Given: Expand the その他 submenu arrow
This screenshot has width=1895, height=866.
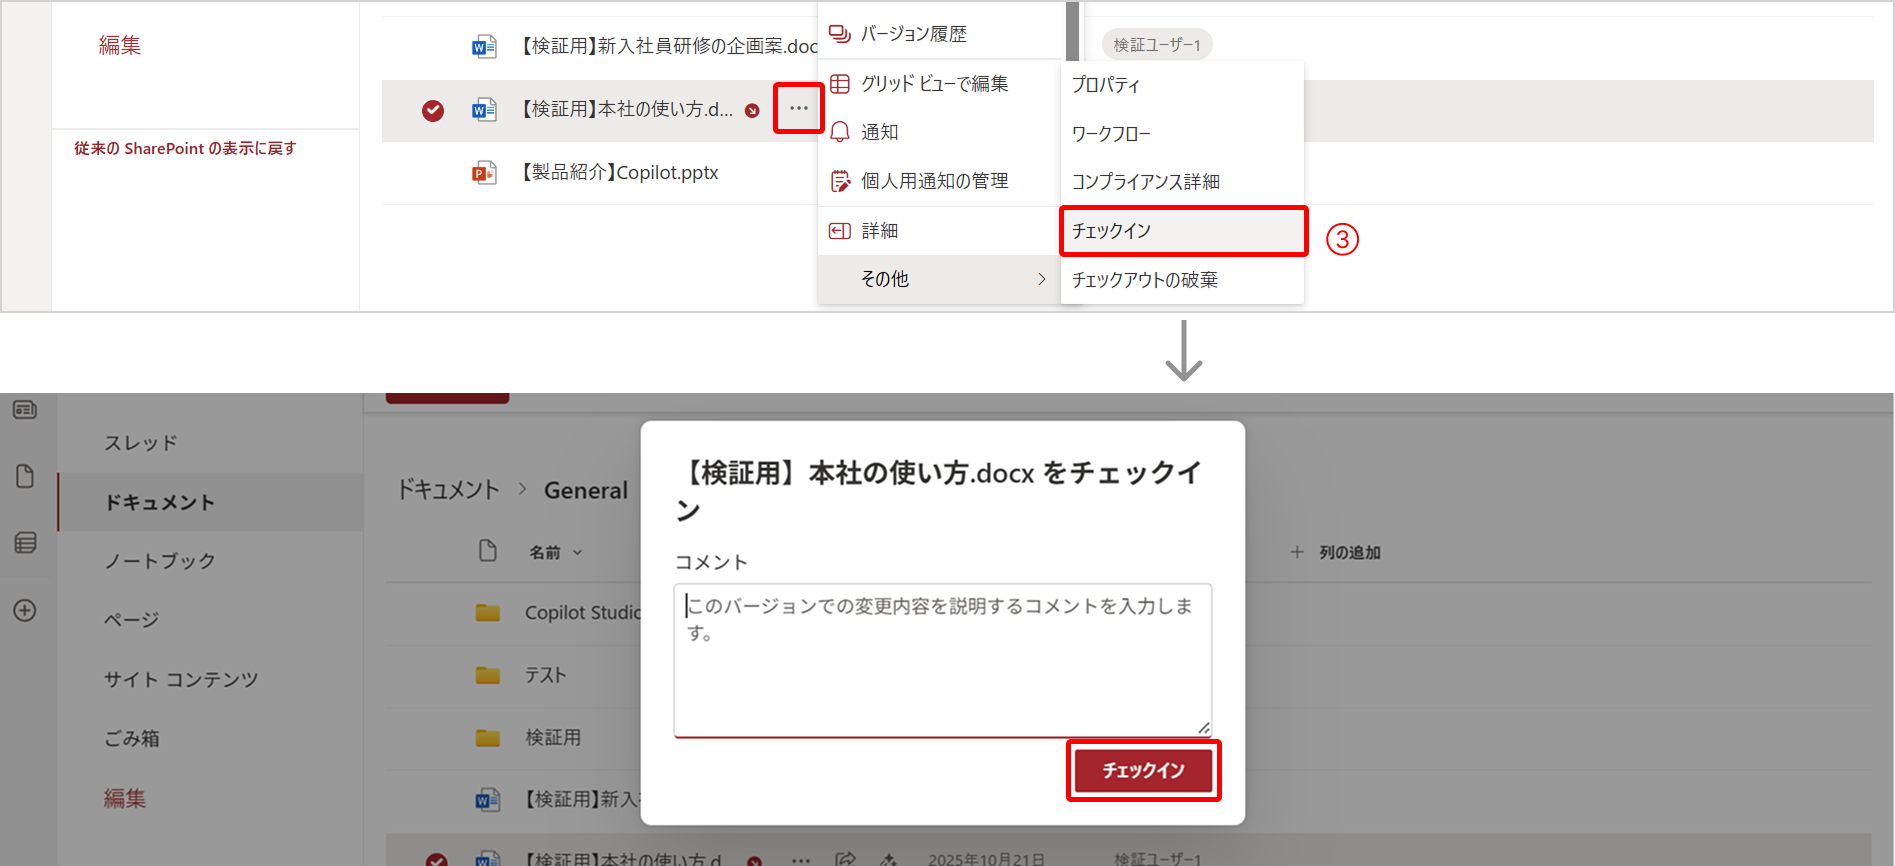Looking at the screenshot, I should [1041, 279].
